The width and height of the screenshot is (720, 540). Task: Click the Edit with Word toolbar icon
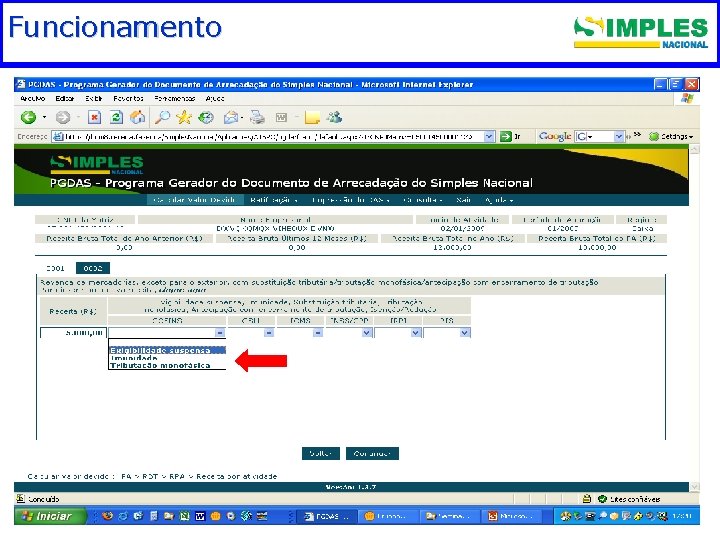point(281,118)
